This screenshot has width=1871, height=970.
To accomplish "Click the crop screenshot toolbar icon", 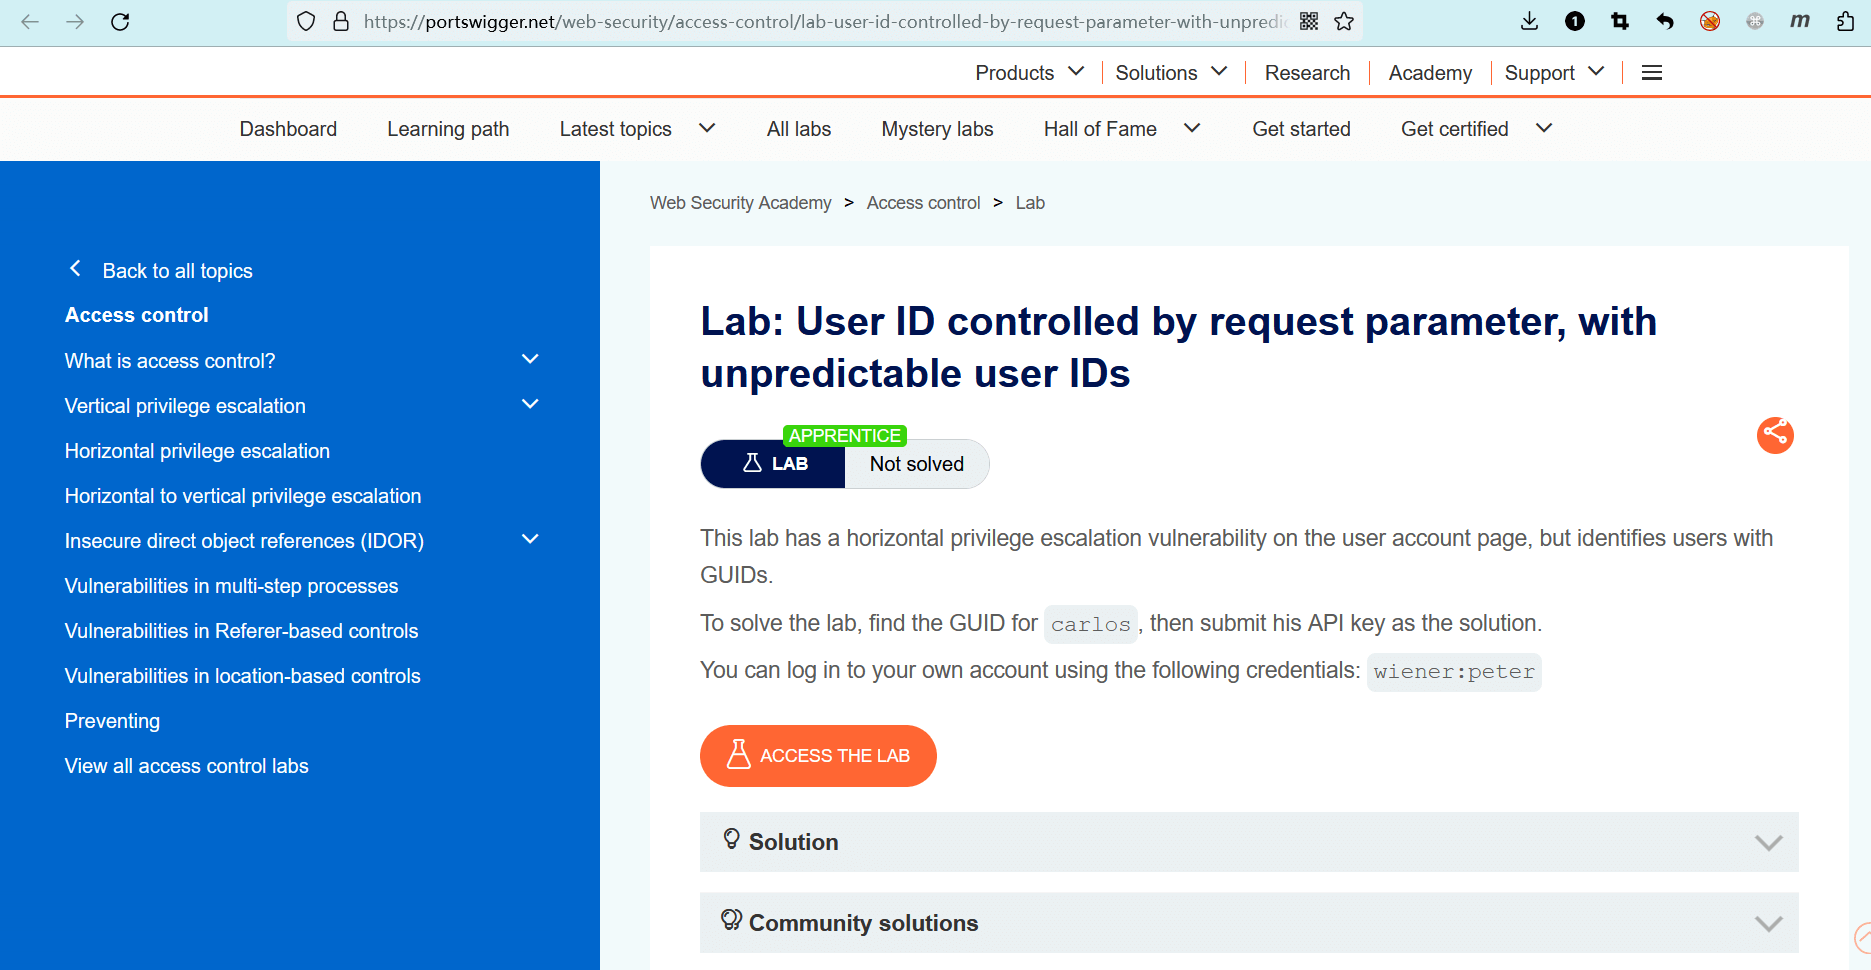I will [1620, 21].
